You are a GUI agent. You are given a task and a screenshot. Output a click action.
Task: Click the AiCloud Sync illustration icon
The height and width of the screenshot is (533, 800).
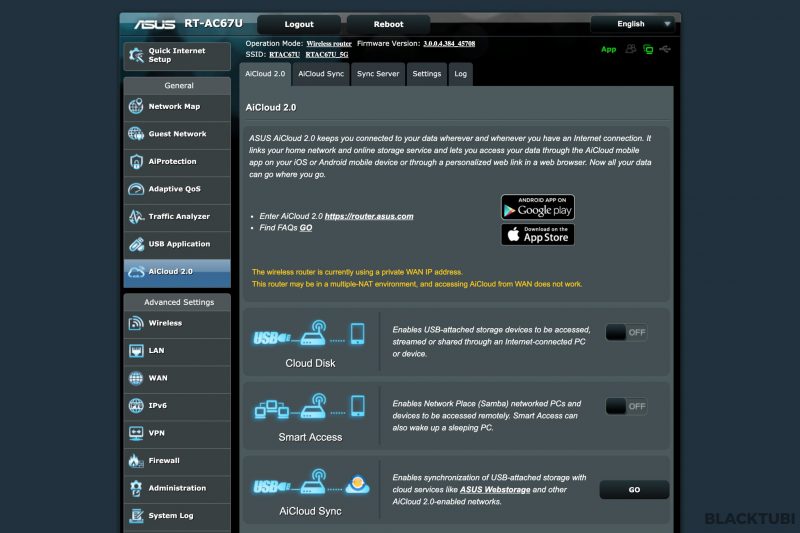click(311, 481)
